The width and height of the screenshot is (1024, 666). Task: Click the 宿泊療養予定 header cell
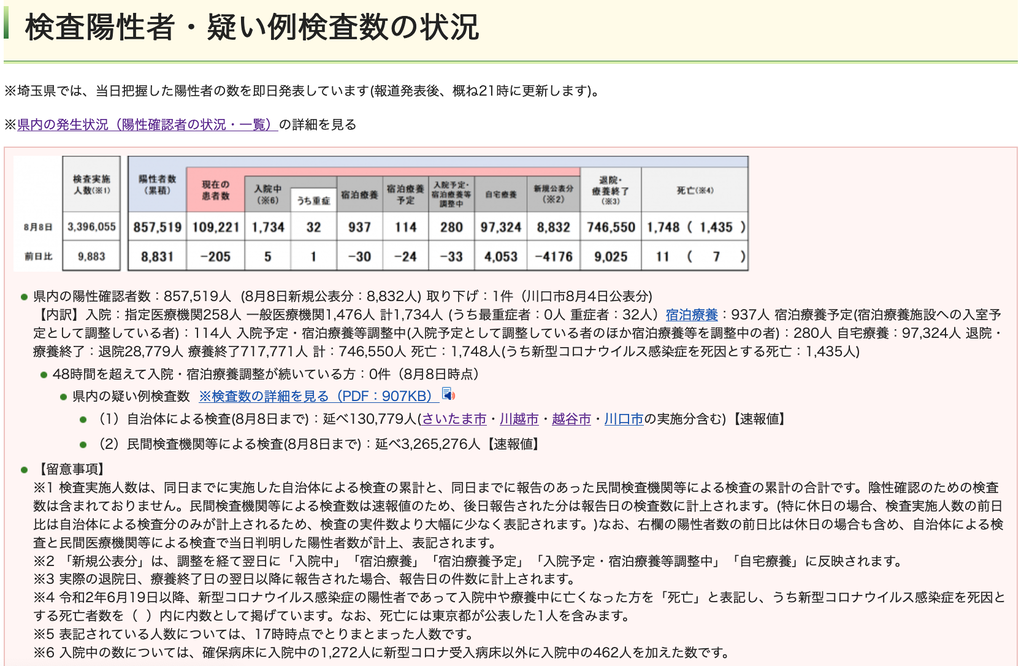pyautogui.click(x=406, y=194)
